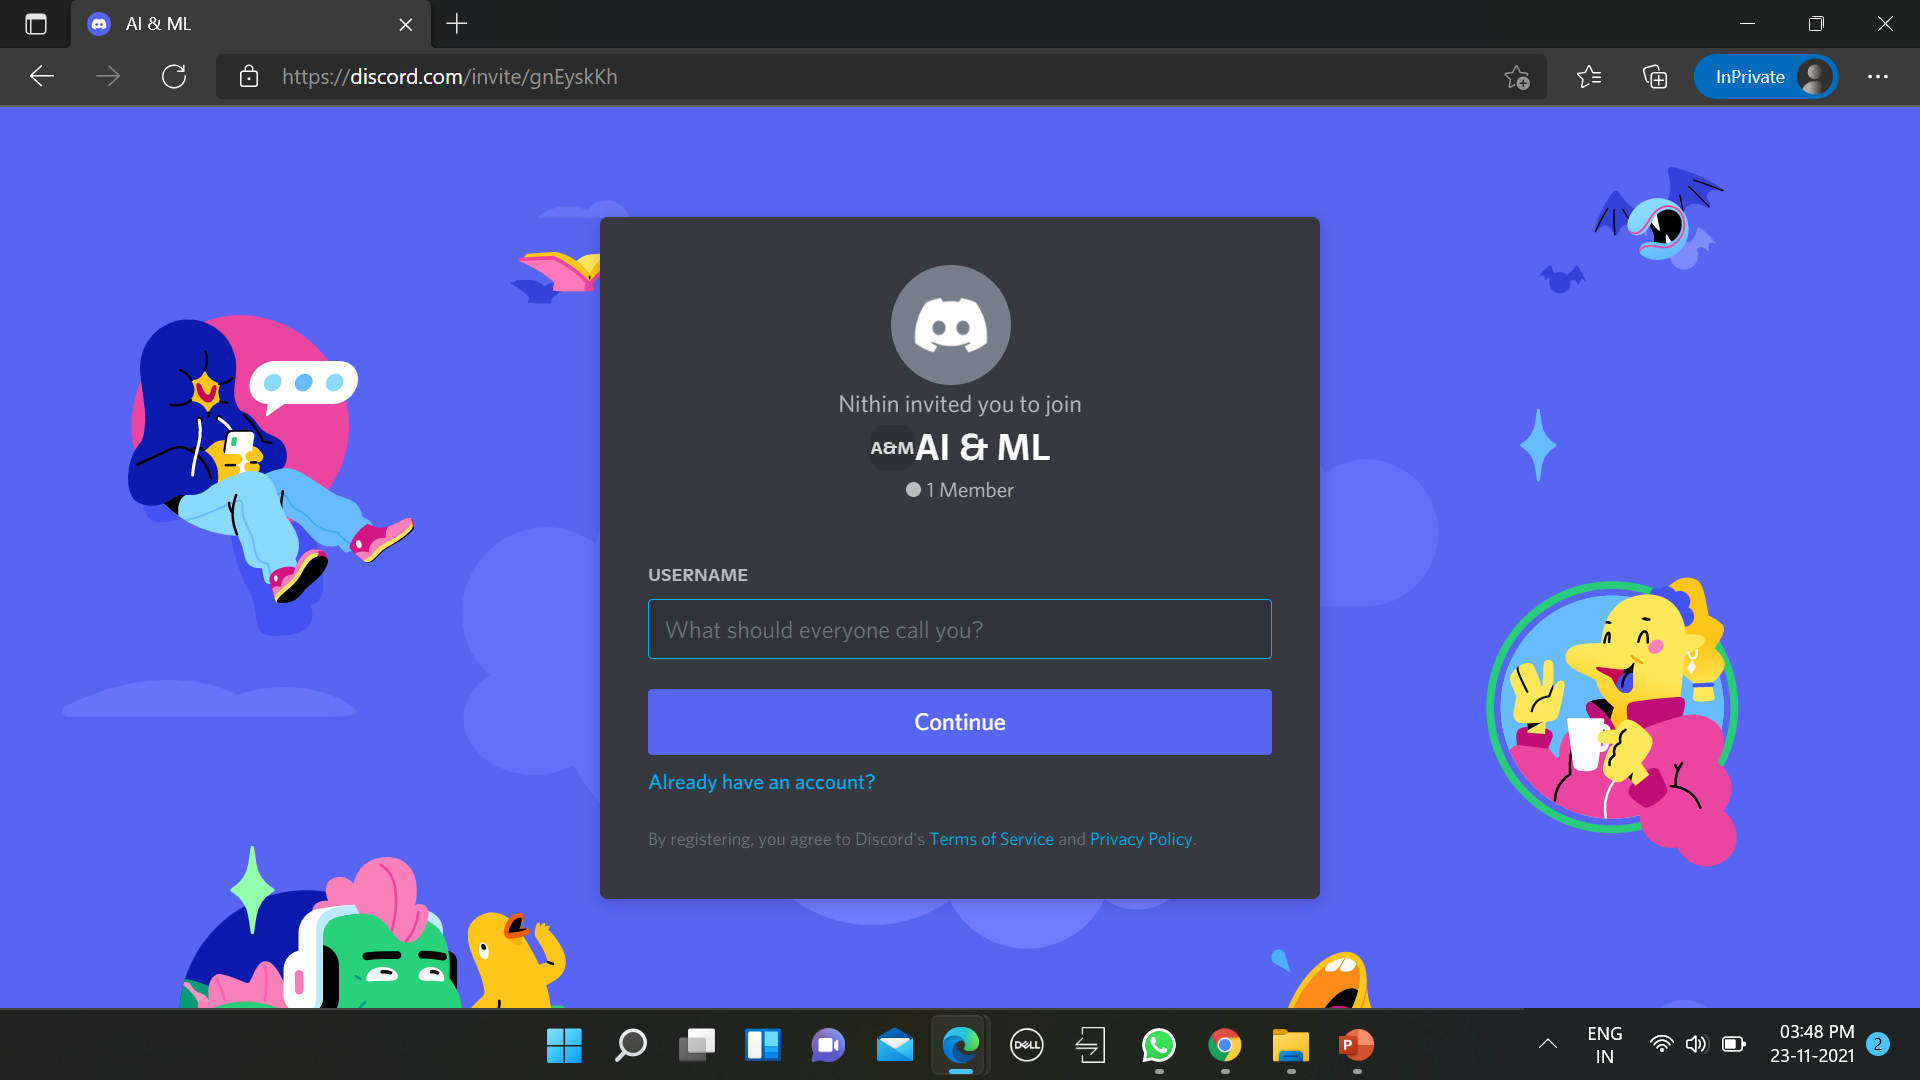1920x1080 pixels.
Task: Open the tab actions menu icon
Action: 36,24
